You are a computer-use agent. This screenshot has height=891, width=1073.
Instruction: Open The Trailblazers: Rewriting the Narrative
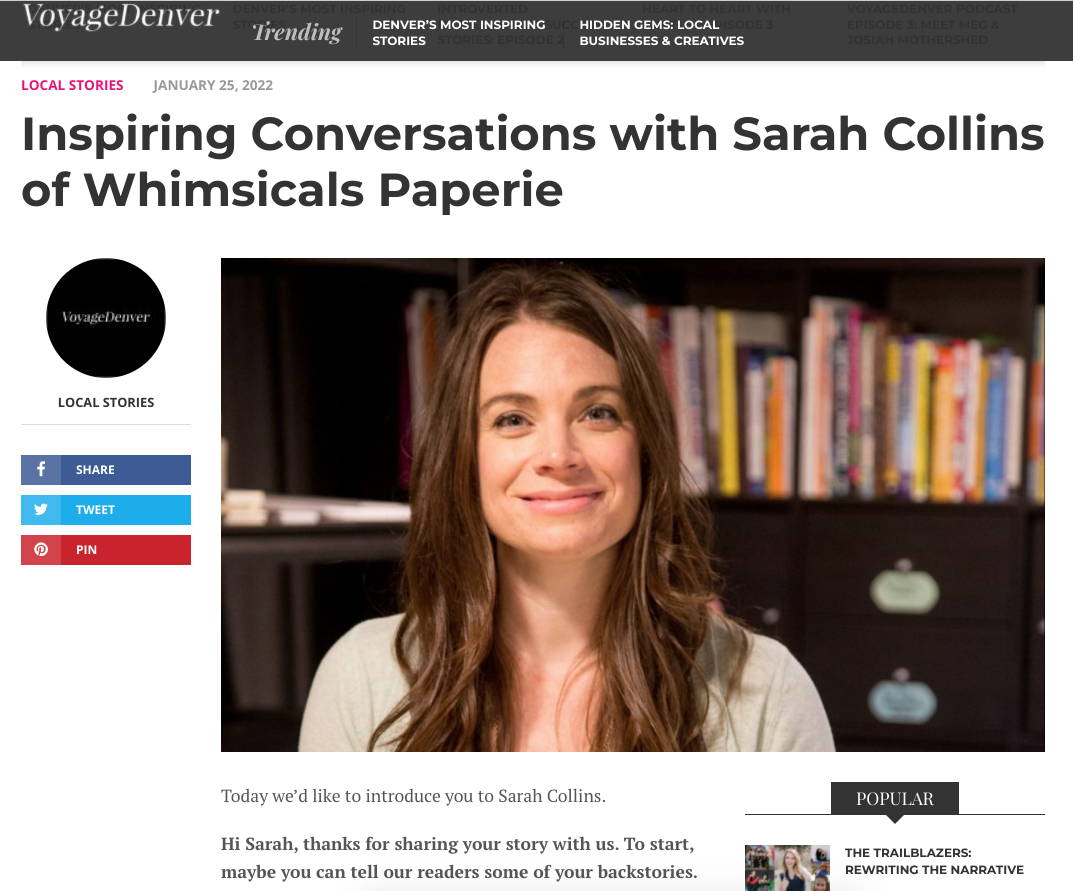pyautogui.click(x=934, y=861)
